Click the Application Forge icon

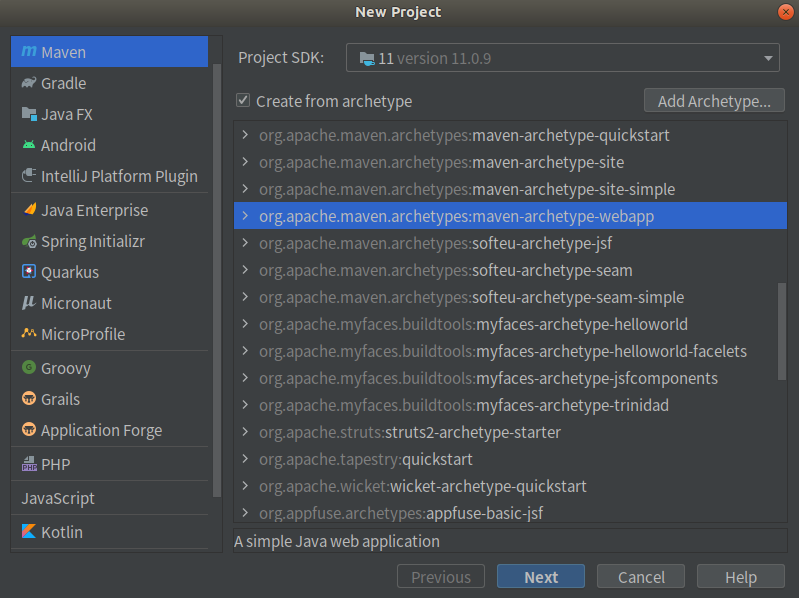pos(29,429)
